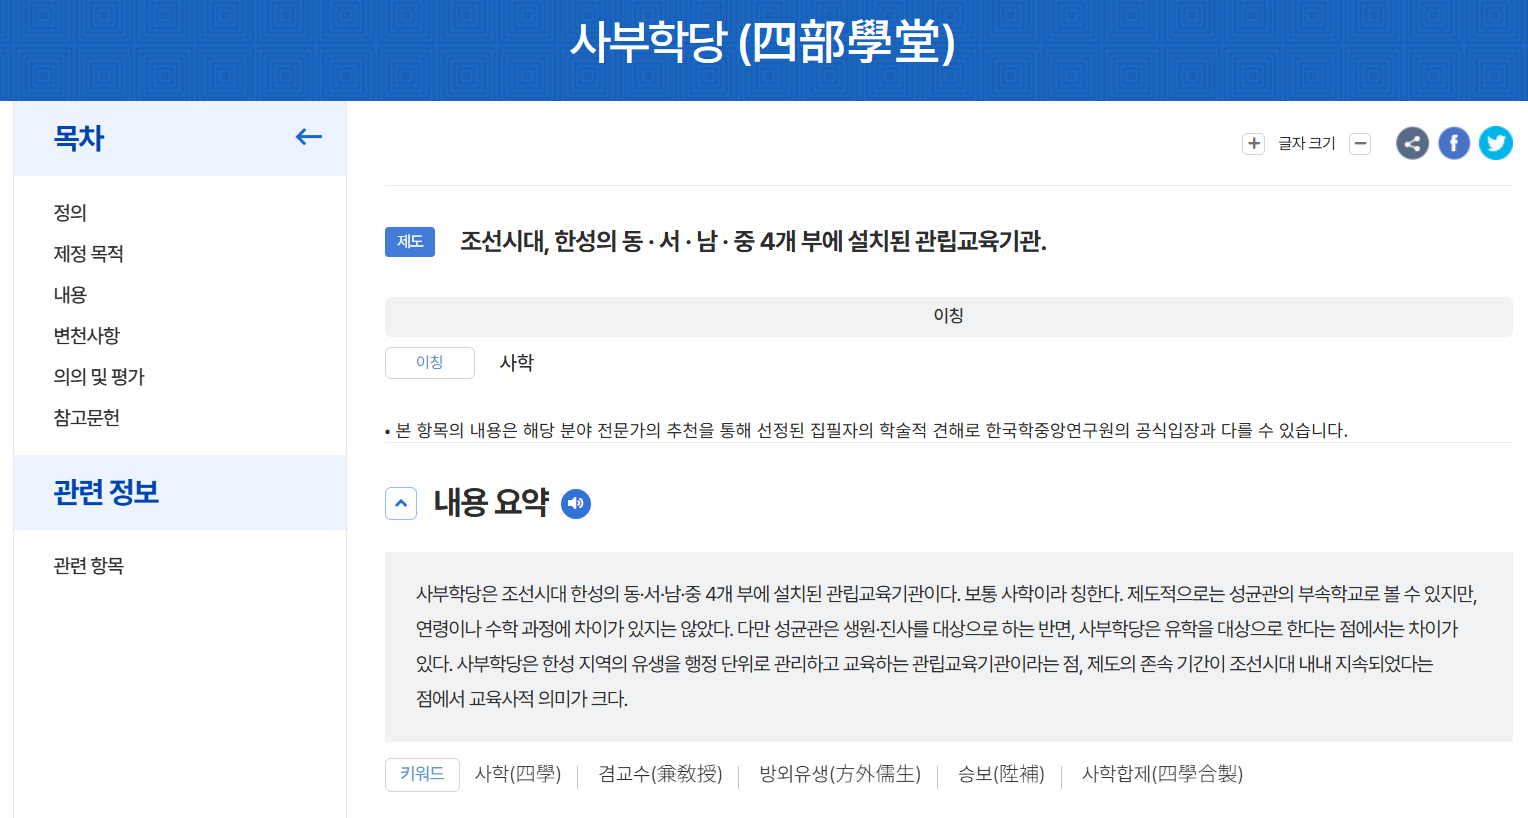
Task: Increase font size with the plus icon
Action: point(1253,143)
